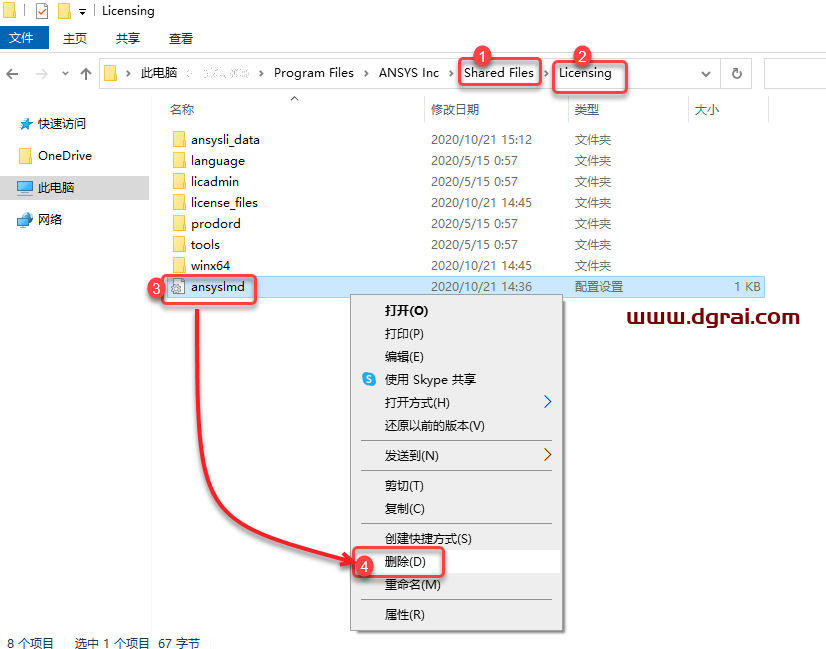The width and height of the screenshot is (826, 649).
Task: Click the folder icon in address bar
Action: tap(110, 73)
